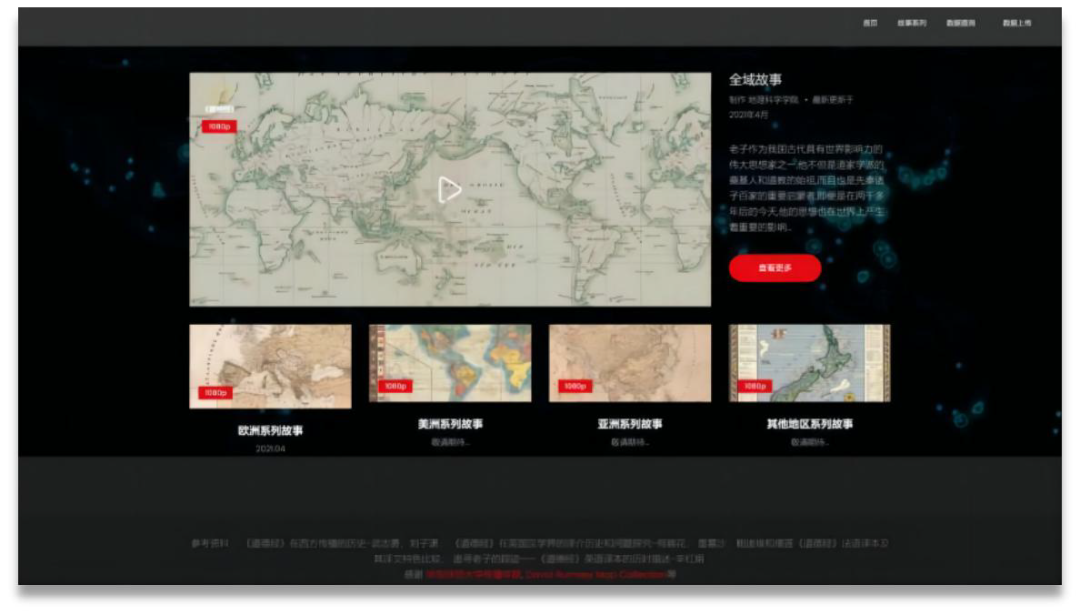The height and width of the screenshot is (615, 1080).
Task: Open 首页 in the top navigation
Action: pos(870,23)
